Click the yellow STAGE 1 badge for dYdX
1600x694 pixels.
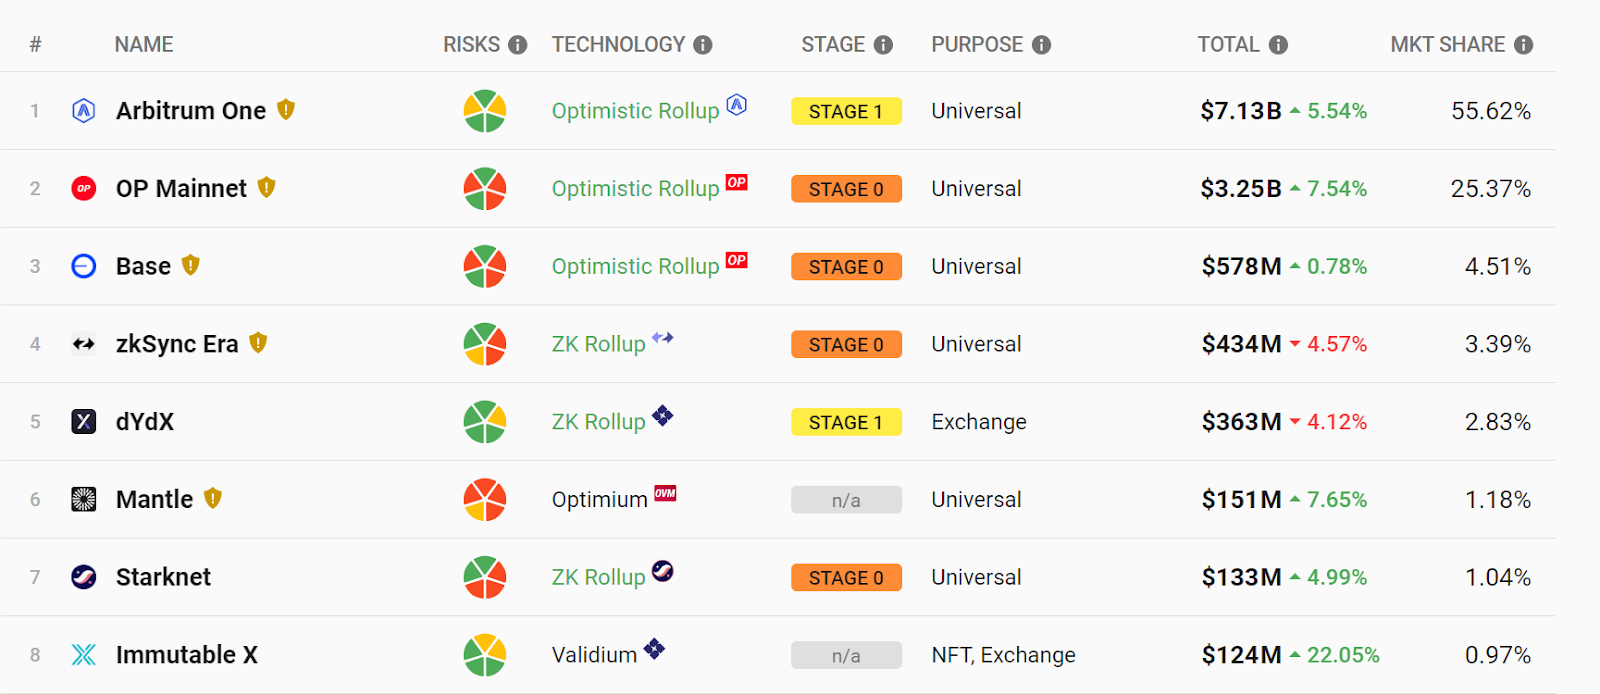[x=846, y=422]
